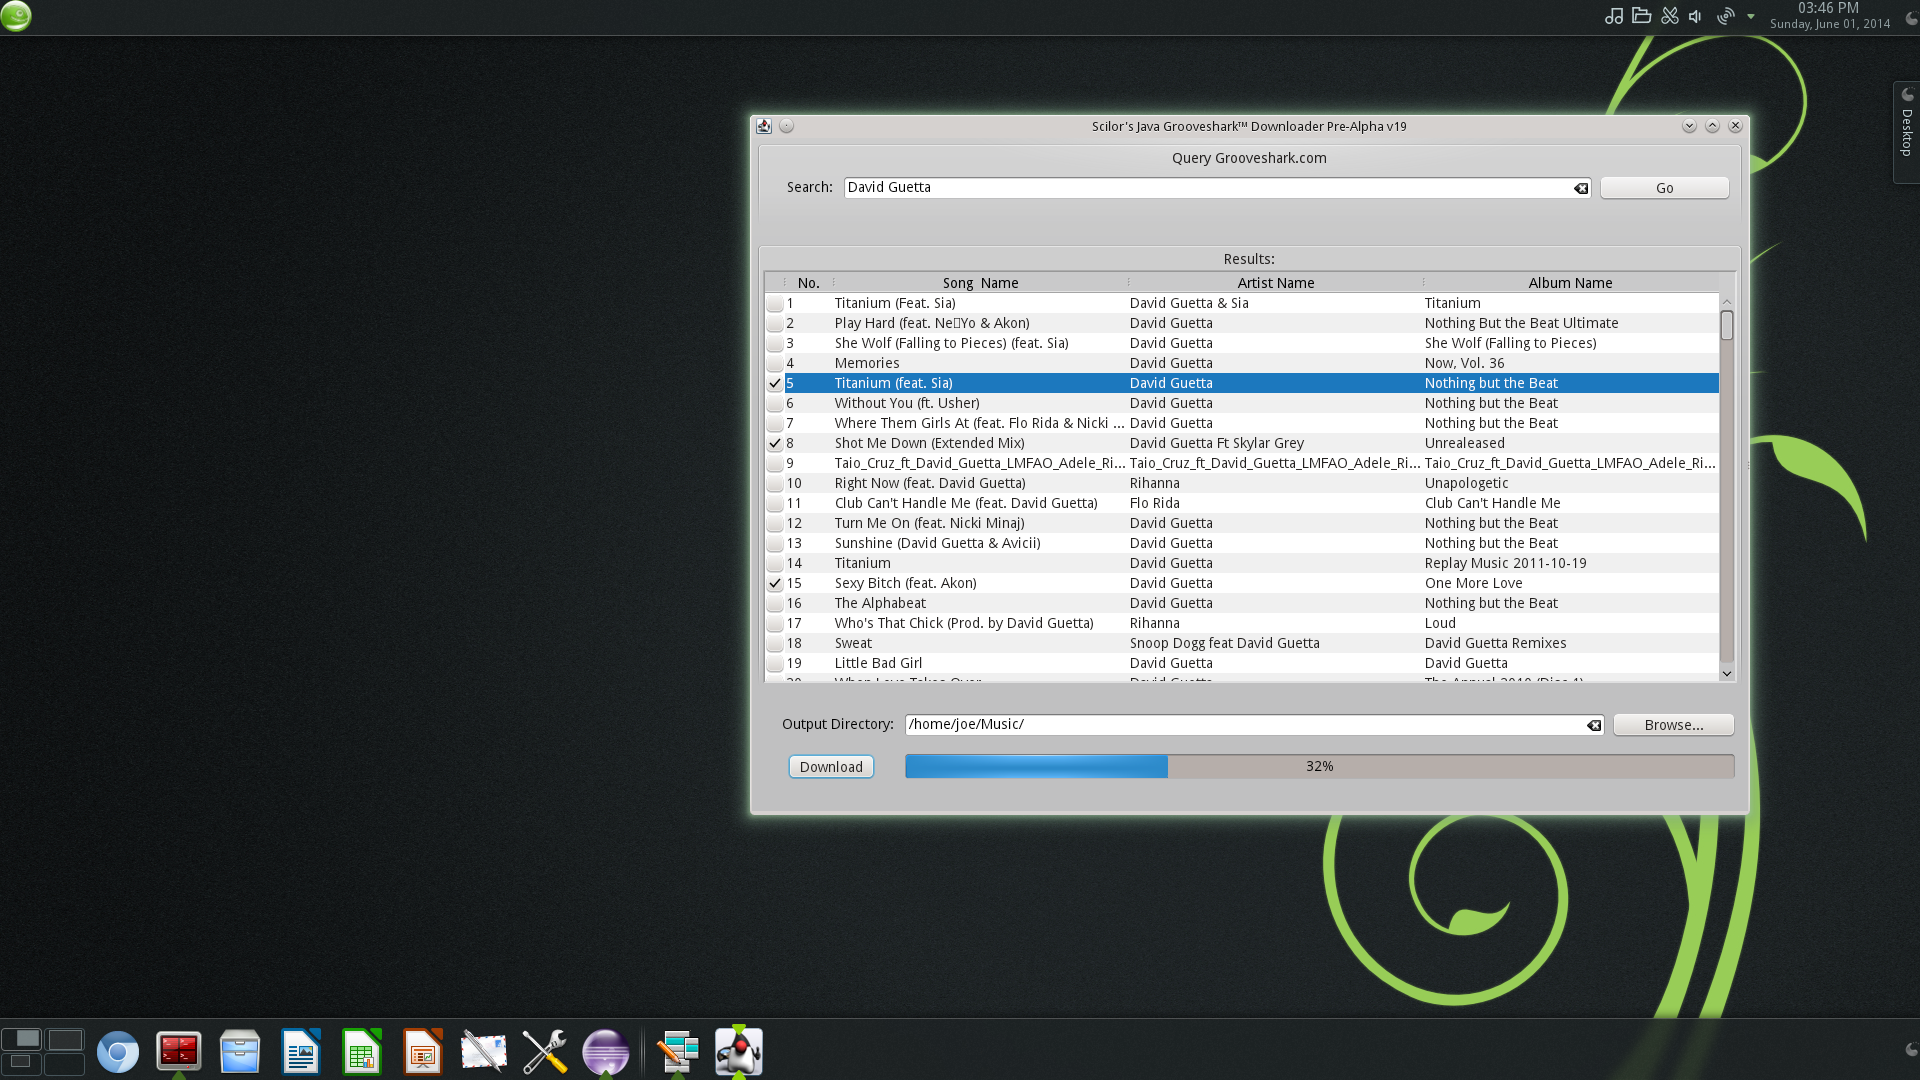Open the volume speaker tray icon
The height and width of the screenshot is (1080, 1920).
(1696, 16)
